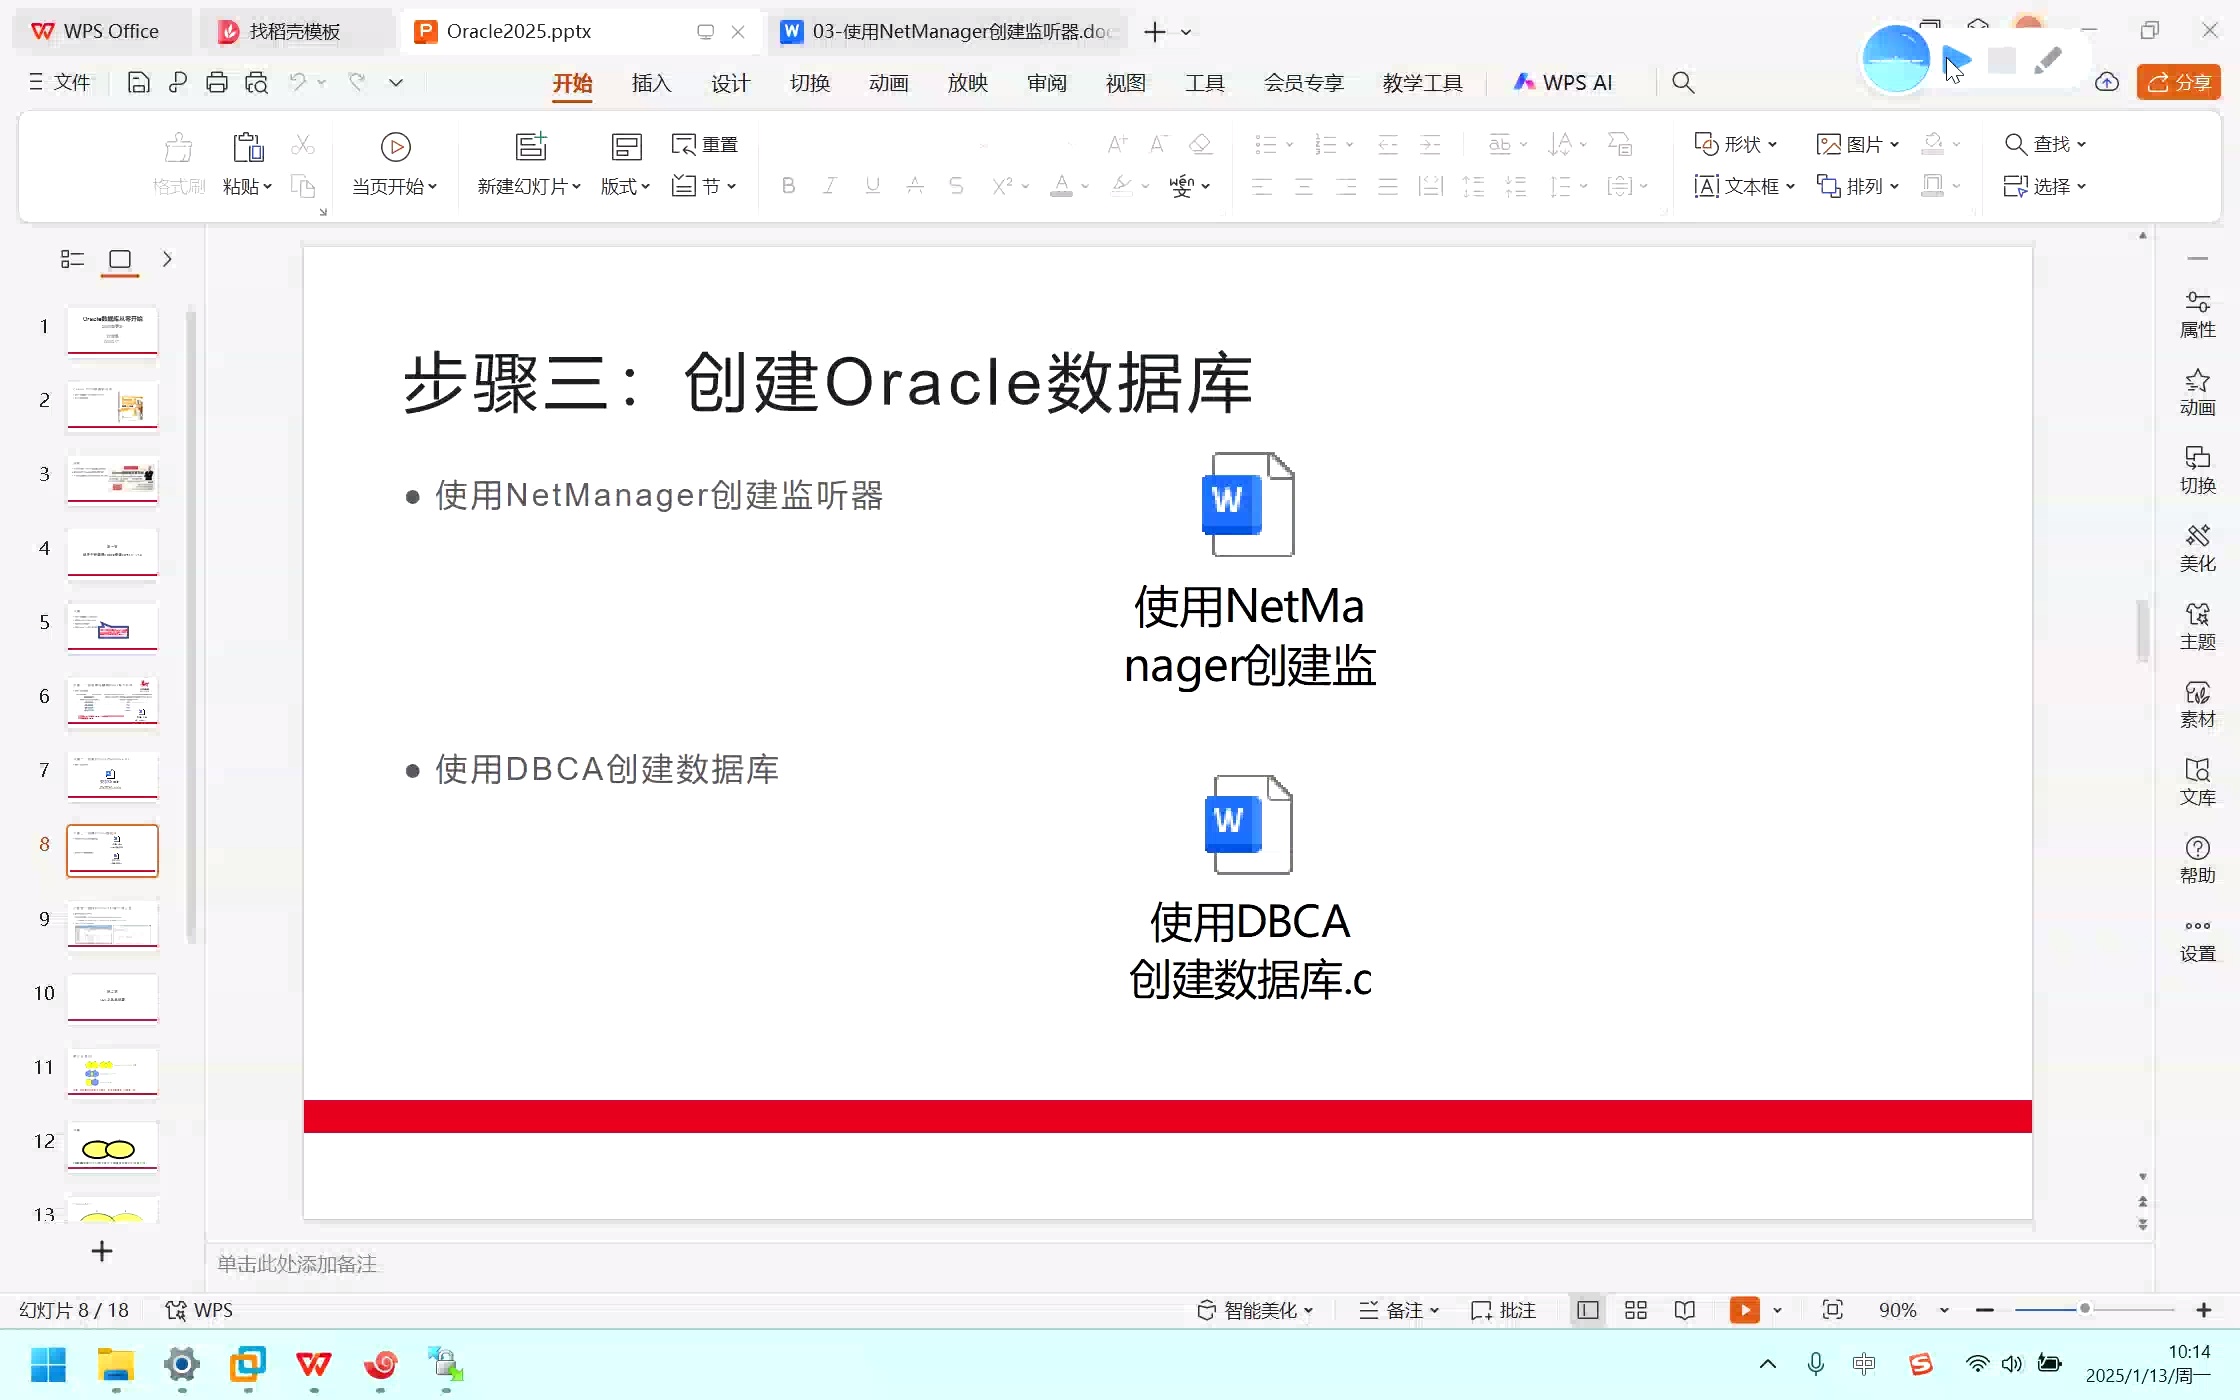Screen dimensions: 2240x1400
Task: Toggle underline formatting
Action: 872,186
